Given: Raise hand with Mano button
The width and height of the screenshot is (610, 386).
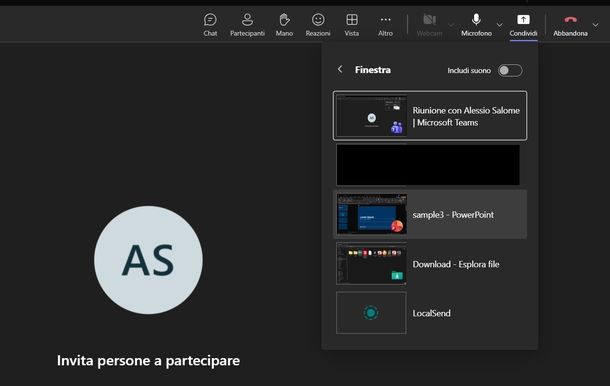Looking at the screenshot, I should click(x=284, y=25).
